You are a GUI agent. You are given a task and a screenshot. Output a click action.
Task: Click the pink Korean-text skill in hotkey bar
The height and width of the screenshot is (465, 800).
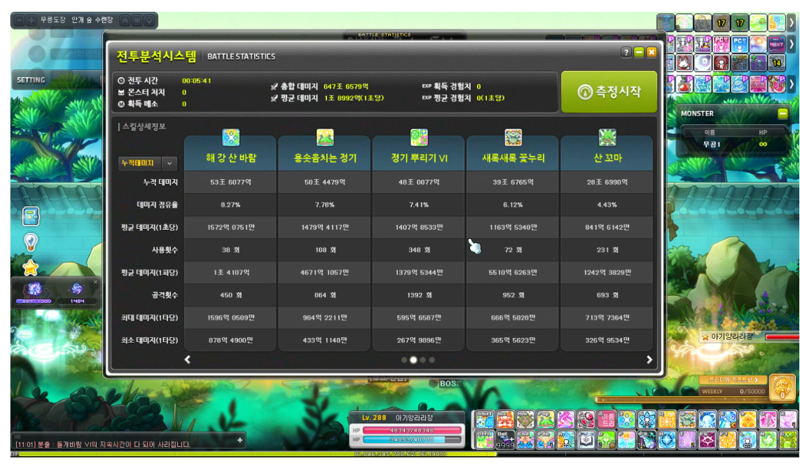[x=606, y=420]
